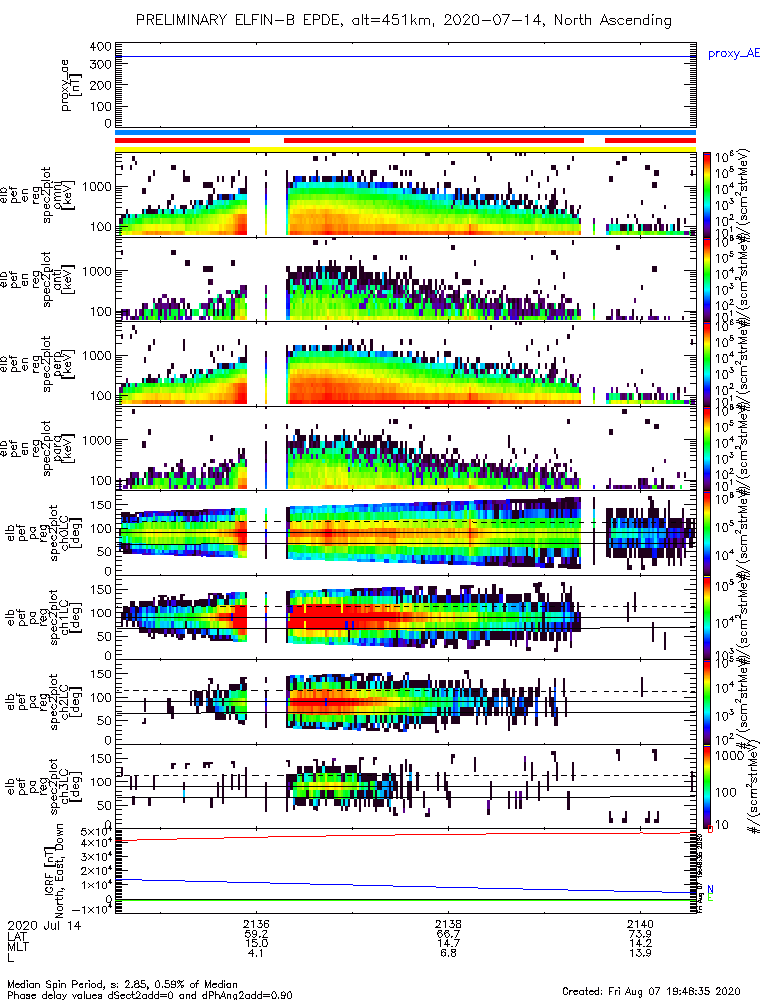Click the green 'E' label right of IGRF panel
This screenshot has height=1000, width=775.
pos(711,898)
